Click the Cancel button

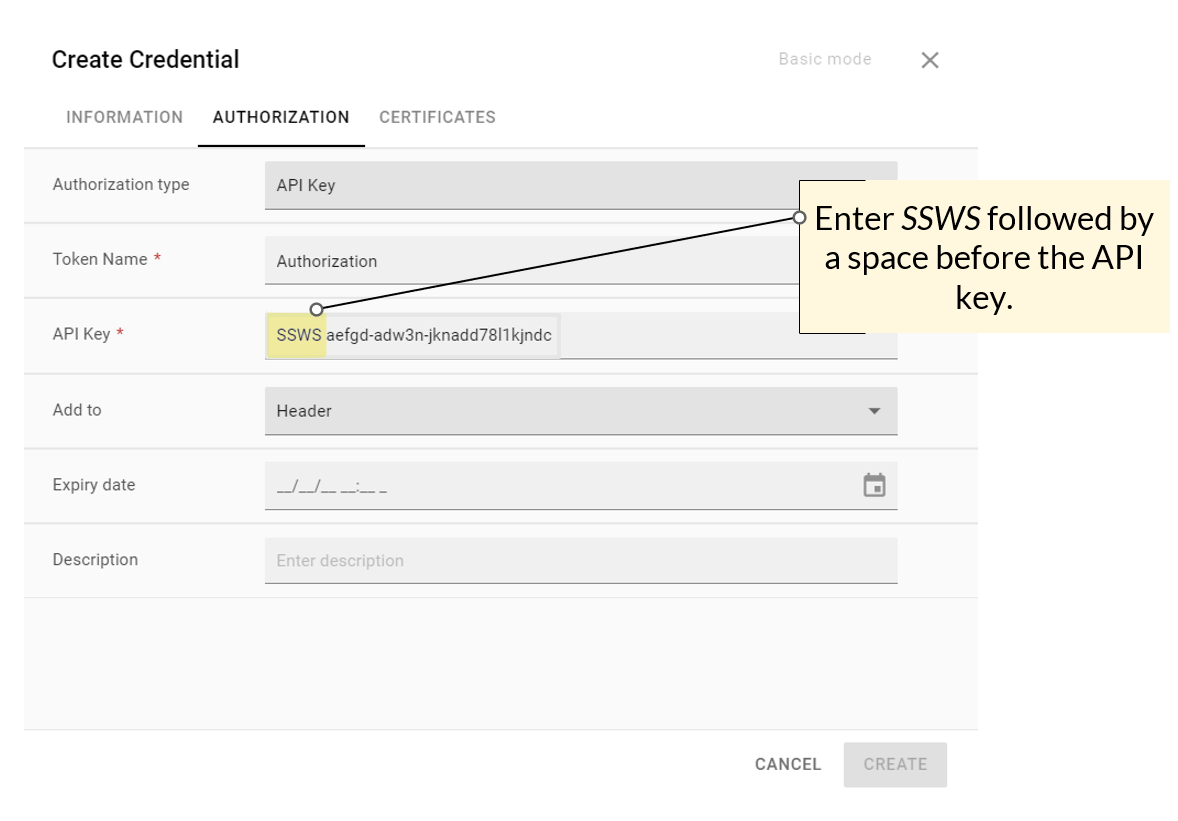[x=788, y=764]
